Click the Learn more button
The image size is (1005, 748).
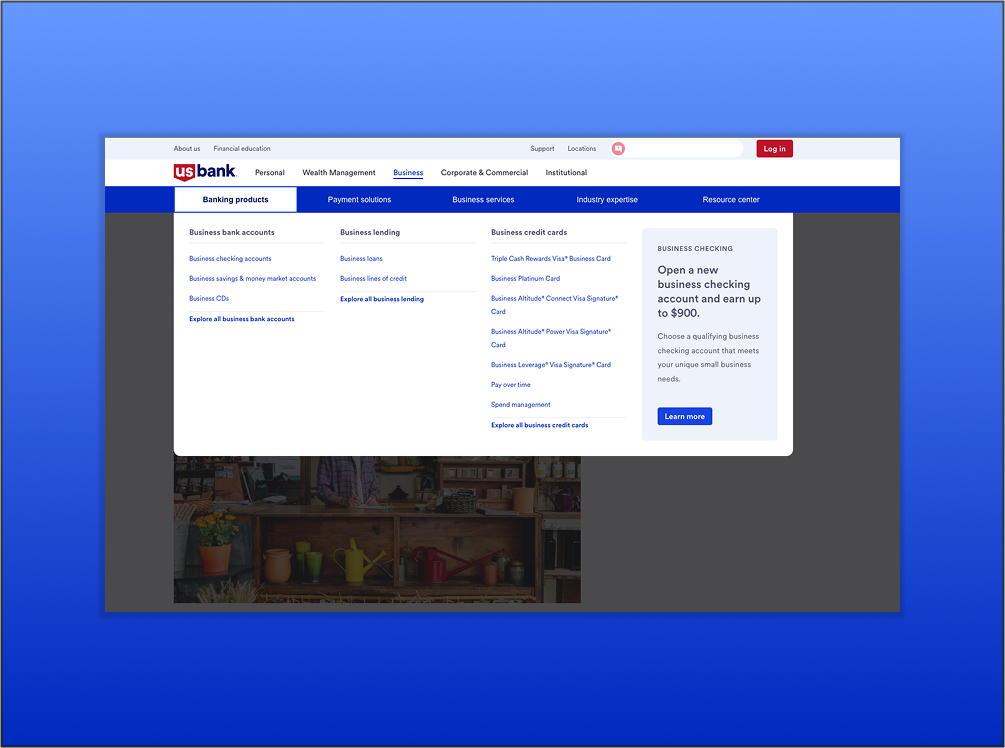[x=685, y=417]
